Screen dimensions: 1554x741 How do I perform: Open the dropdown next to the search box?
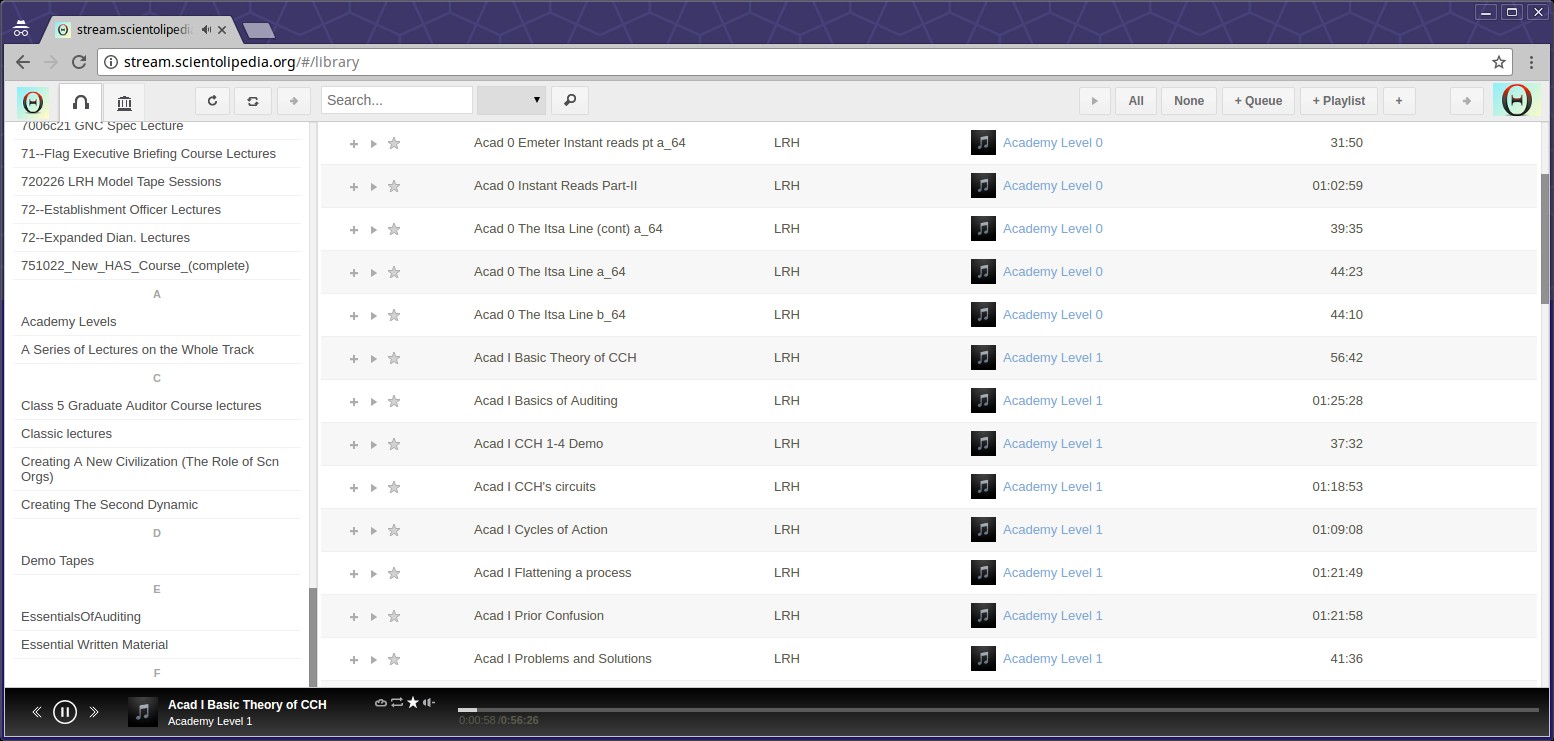point(511,100)
